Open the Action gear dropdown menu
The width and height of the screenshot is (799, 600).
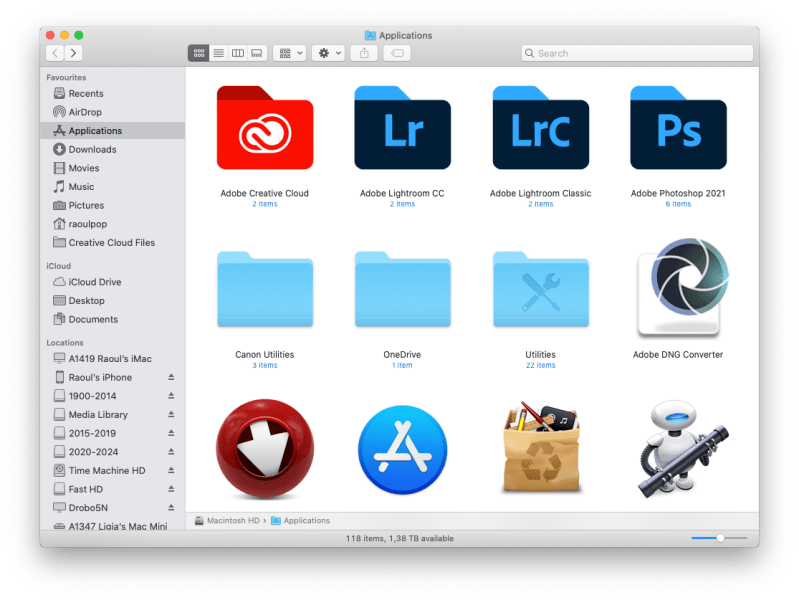(328, 53)
